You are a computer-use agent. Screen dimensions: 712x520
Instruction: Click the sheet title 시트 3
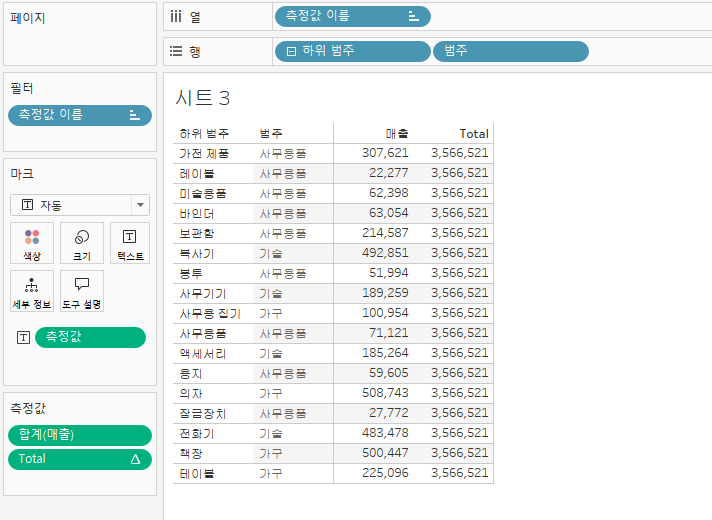203,98
